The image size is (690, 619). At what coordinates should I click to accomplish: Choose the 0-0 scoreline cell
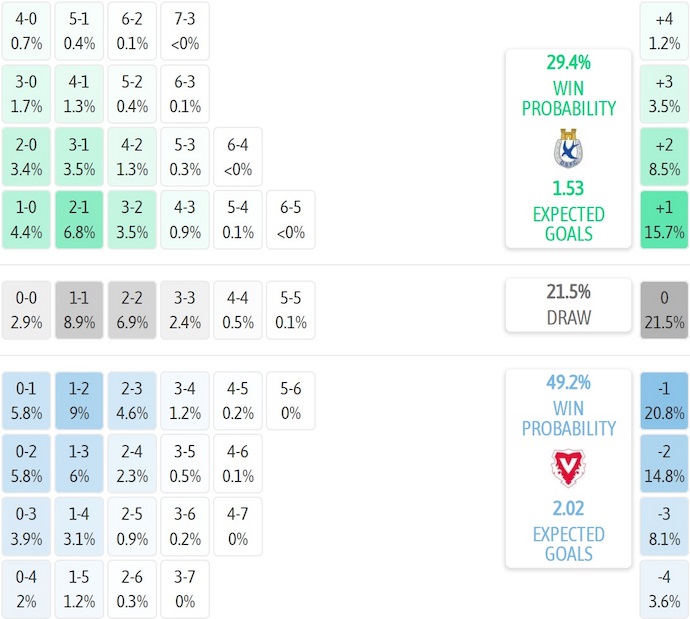coord(27,310)
